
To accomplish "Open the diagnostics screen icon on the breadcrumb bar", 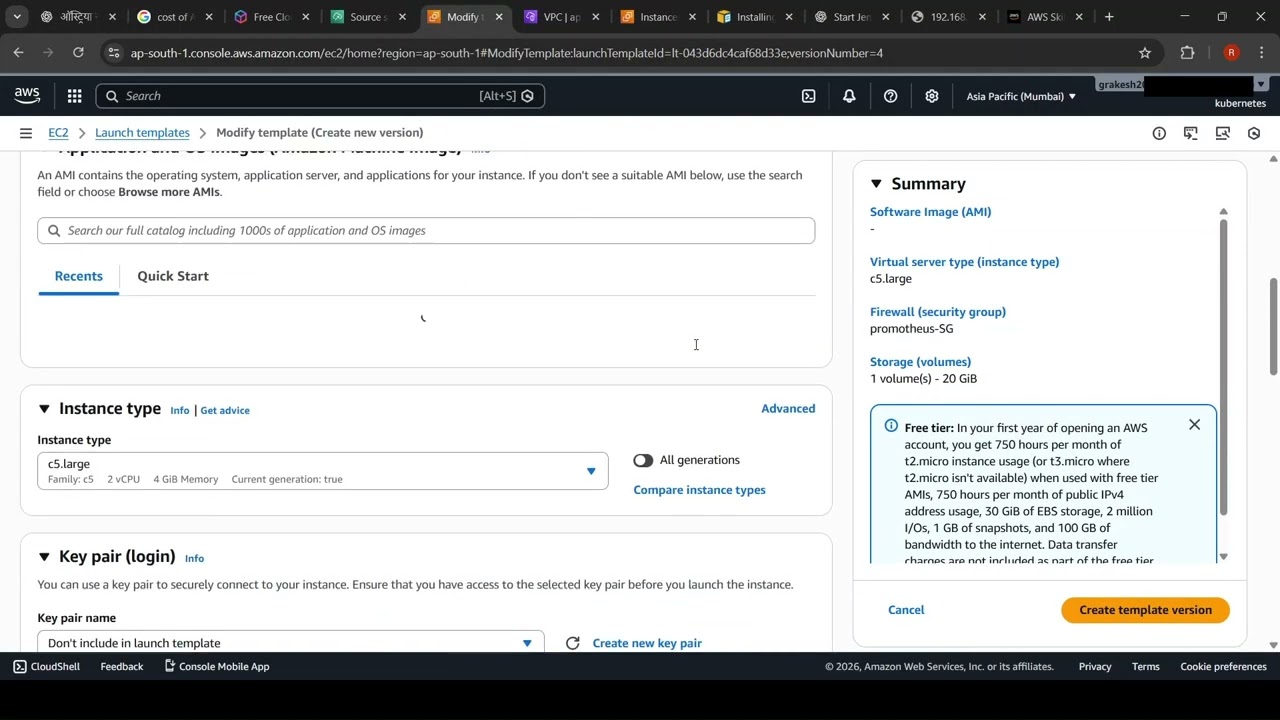I will 1222,133.
